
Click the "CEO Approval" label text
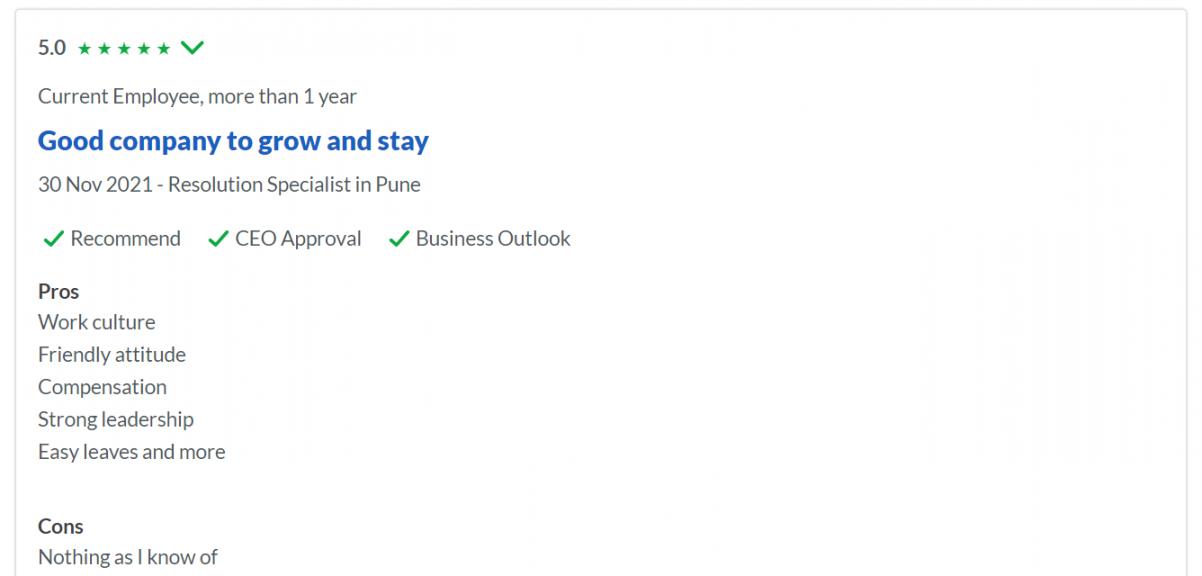(298, 239)
